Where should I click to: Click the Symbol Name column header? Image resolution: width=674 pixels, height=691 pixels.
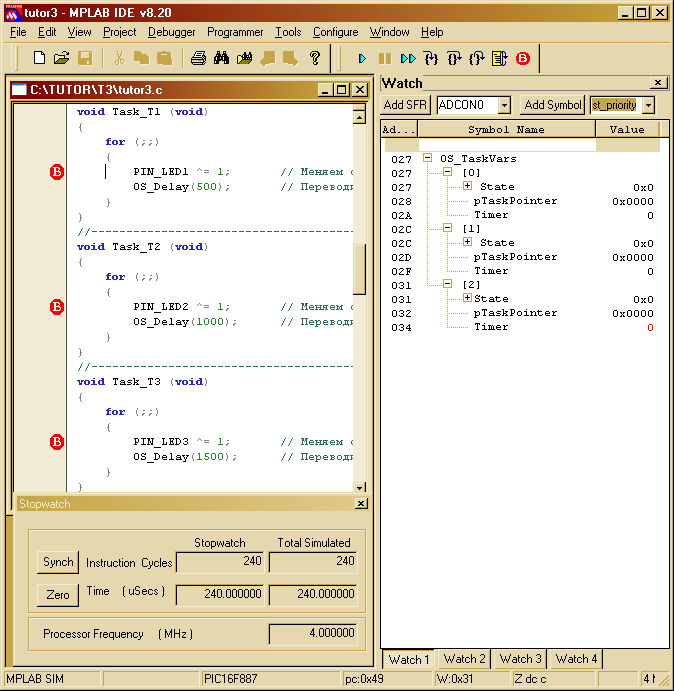tap(506, 130)
